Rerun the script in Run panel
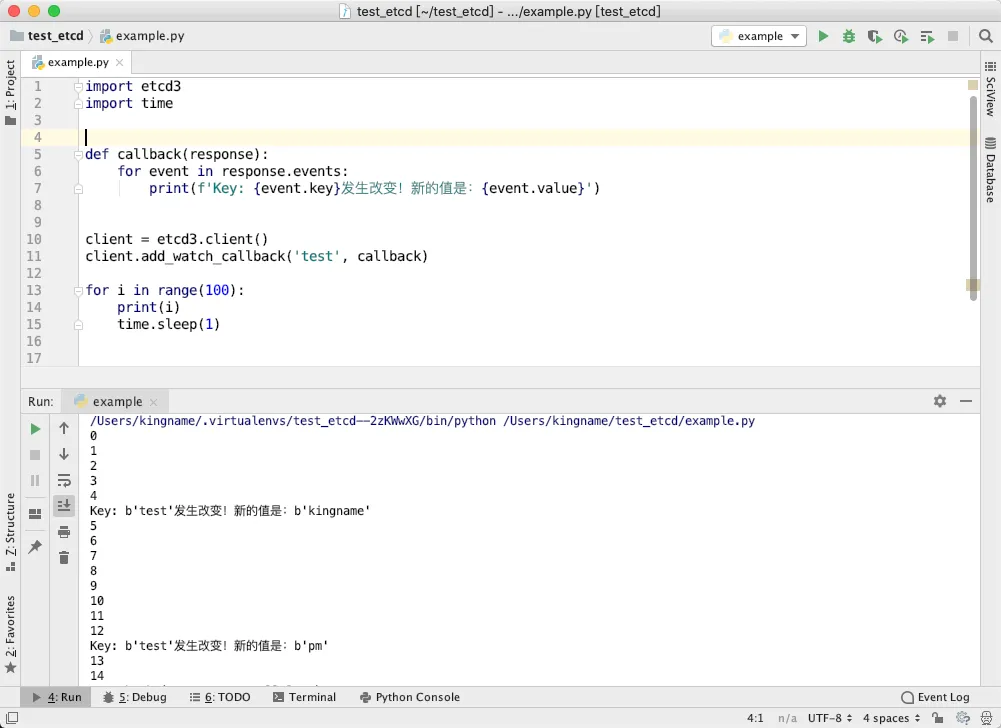This screenshot has height=728, width=1001. (35, 429)
